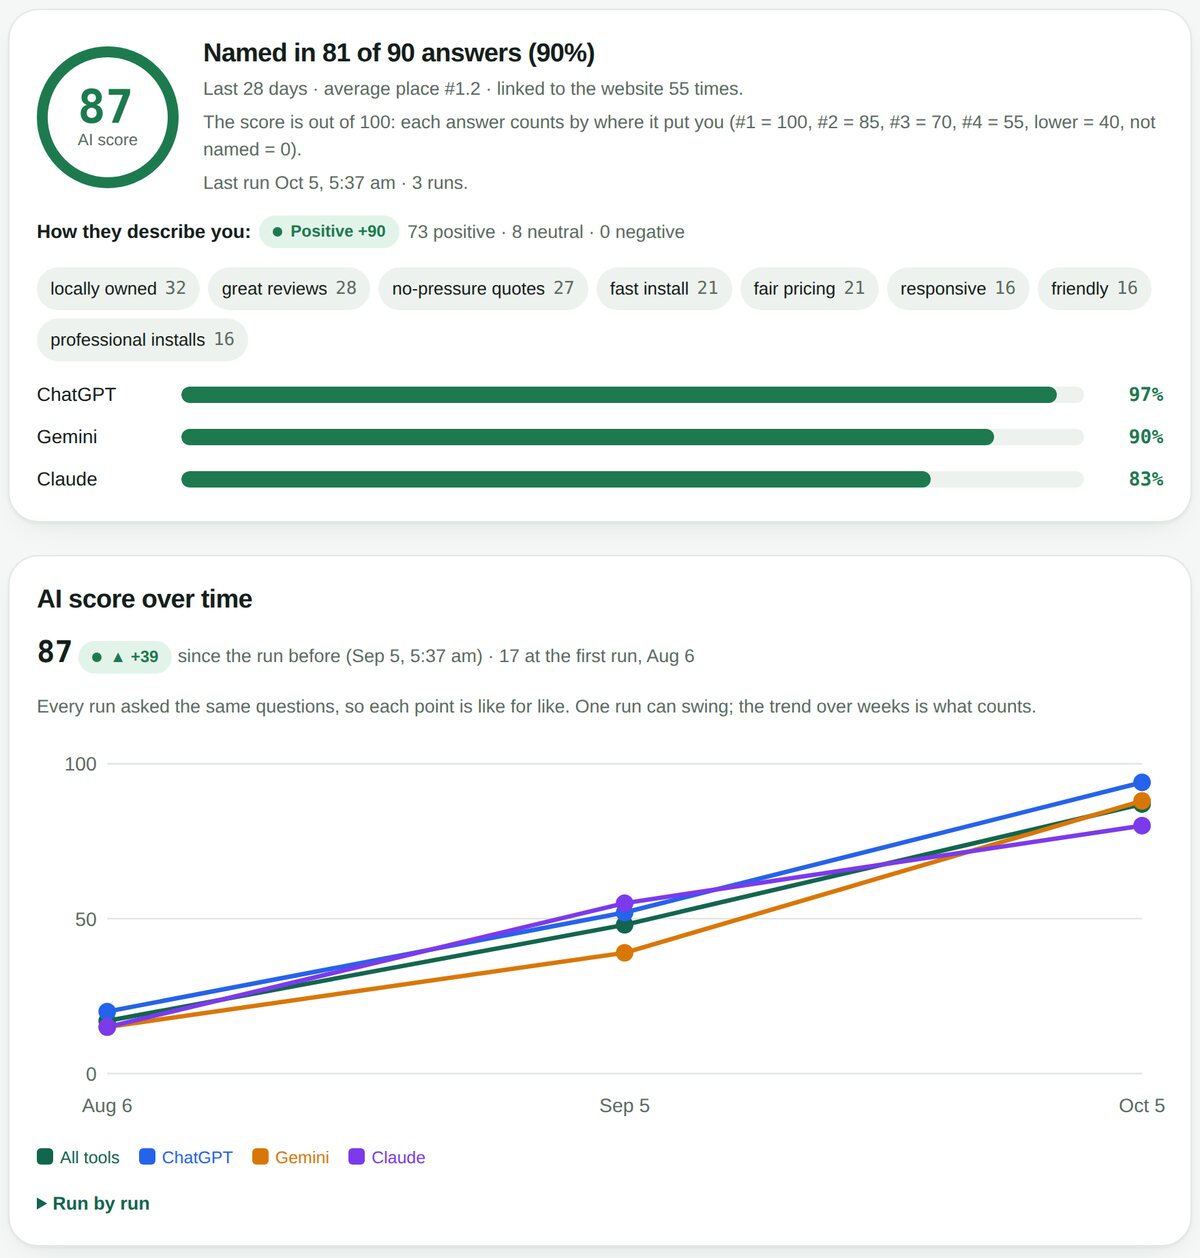This screenshot has height=1258, width=1200.
Task: Toggle the Gemini legend entry
Action: pos(291,1157)
